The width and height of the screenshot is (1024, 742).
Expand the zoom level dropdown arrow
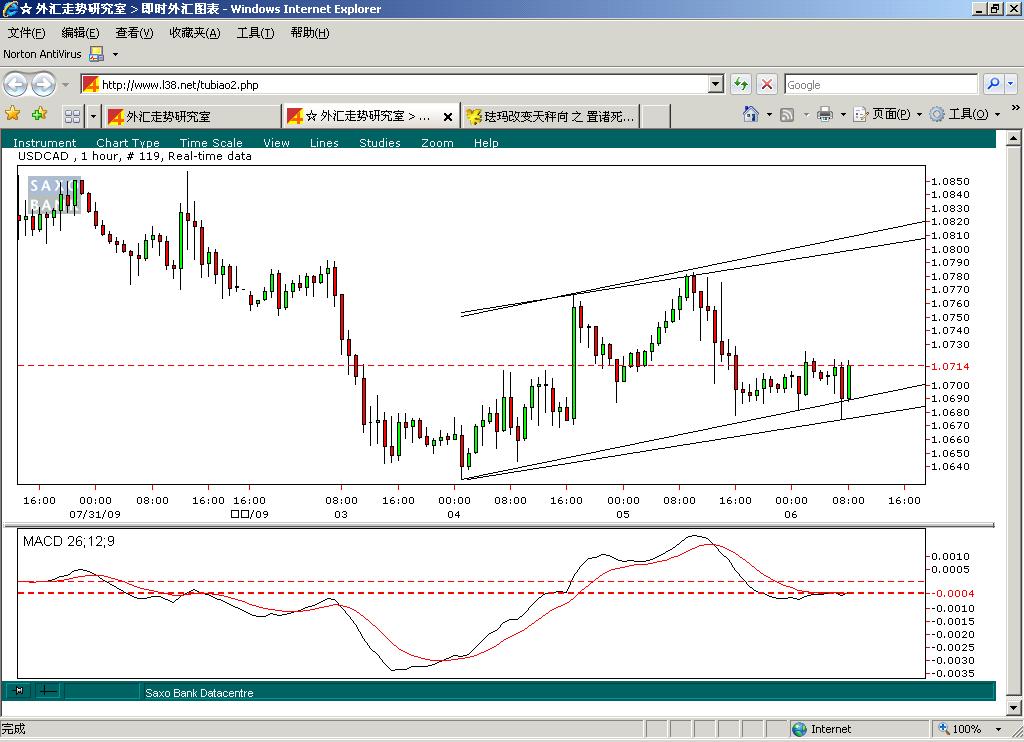tap(998, 729)
